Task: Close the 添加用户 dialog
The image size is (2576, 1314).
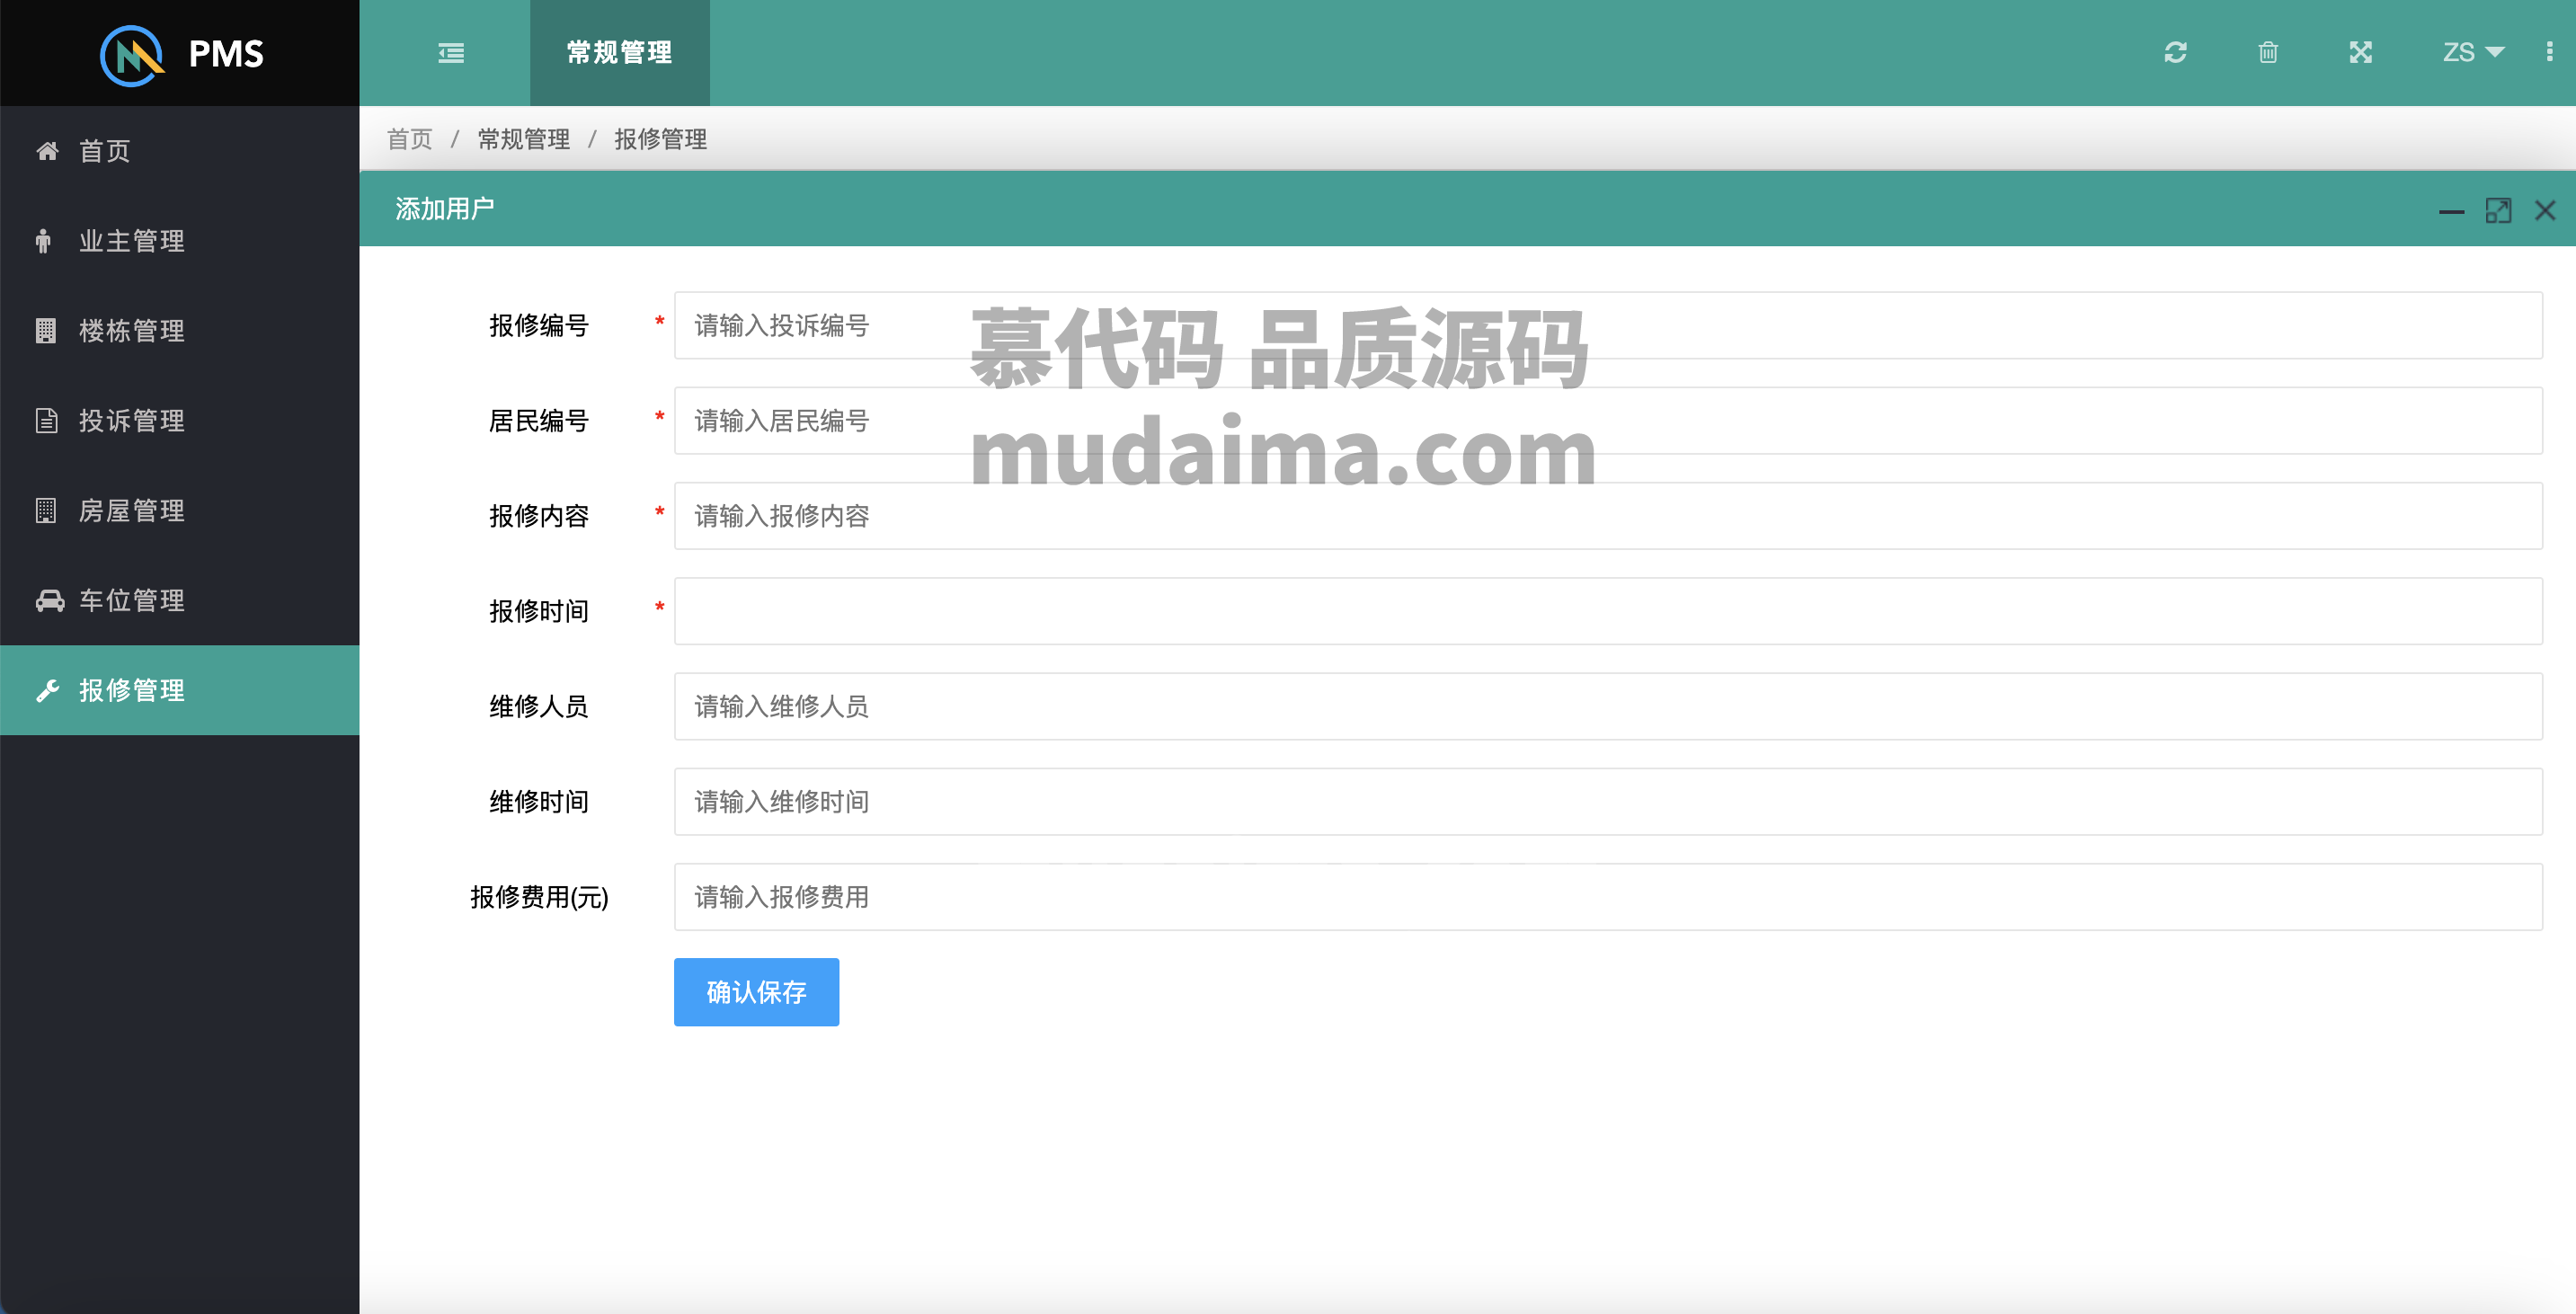Action: click(x=2545, y=211)
